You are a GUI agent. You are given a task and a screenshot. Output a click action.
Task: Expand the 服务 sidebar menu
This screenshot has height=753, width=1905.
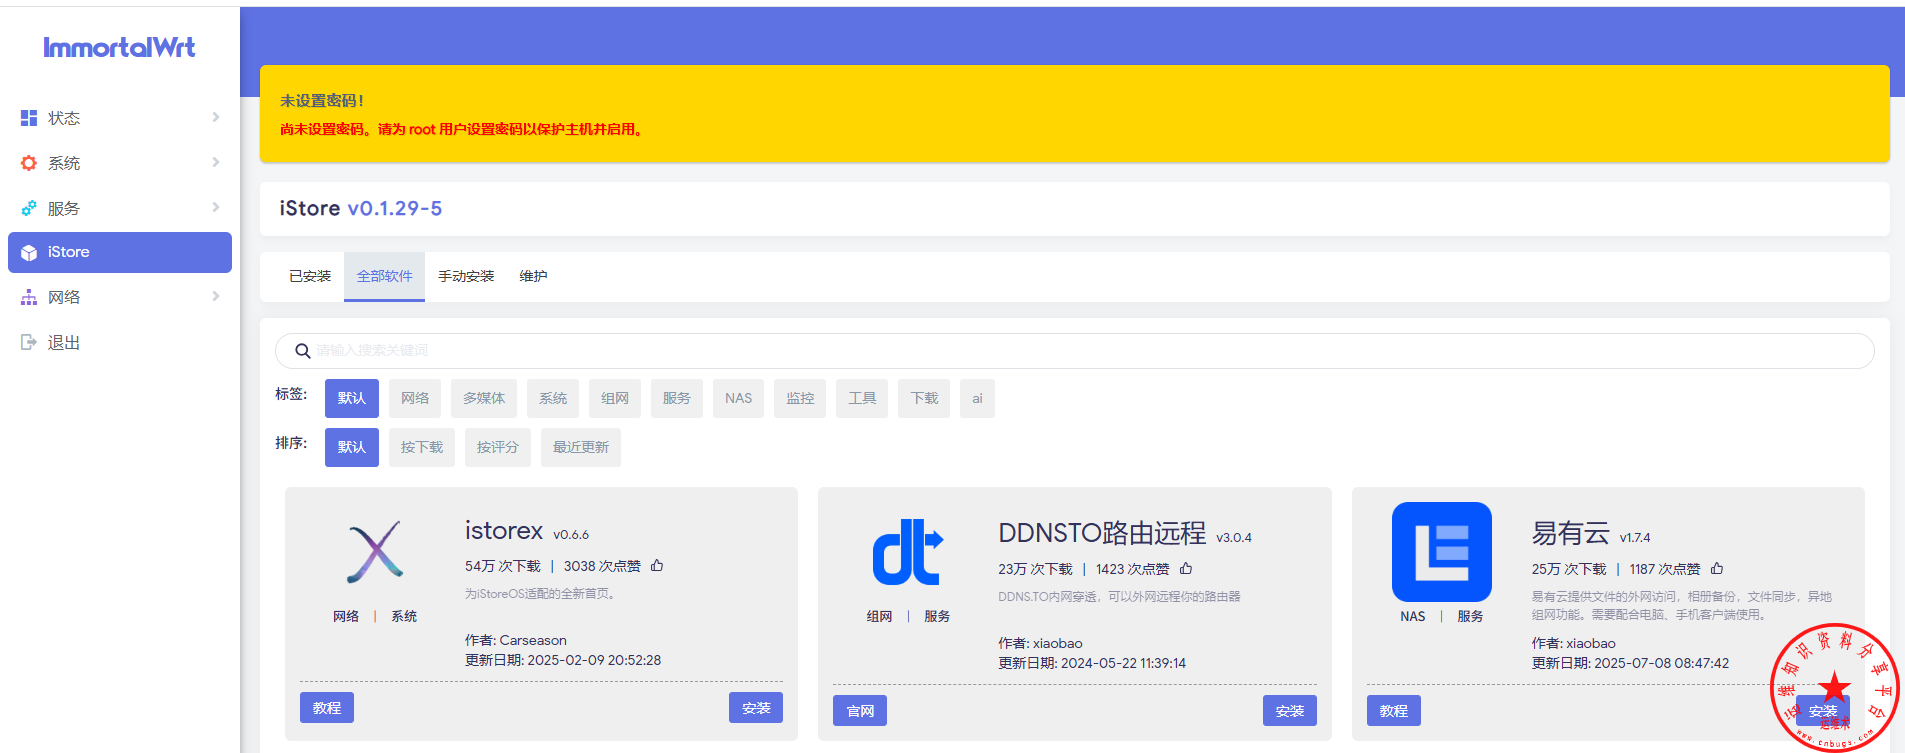coord(119,208)
